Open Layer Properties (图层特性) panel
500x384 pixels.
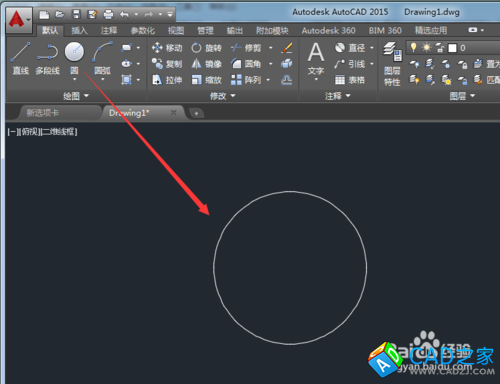pyautogui.click(x=392, y=64)
